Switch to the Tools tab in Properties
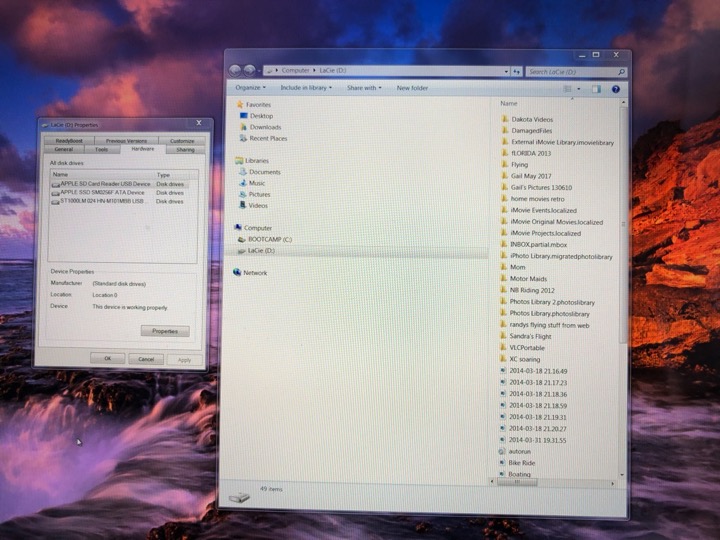 click(x=101, y=149)
